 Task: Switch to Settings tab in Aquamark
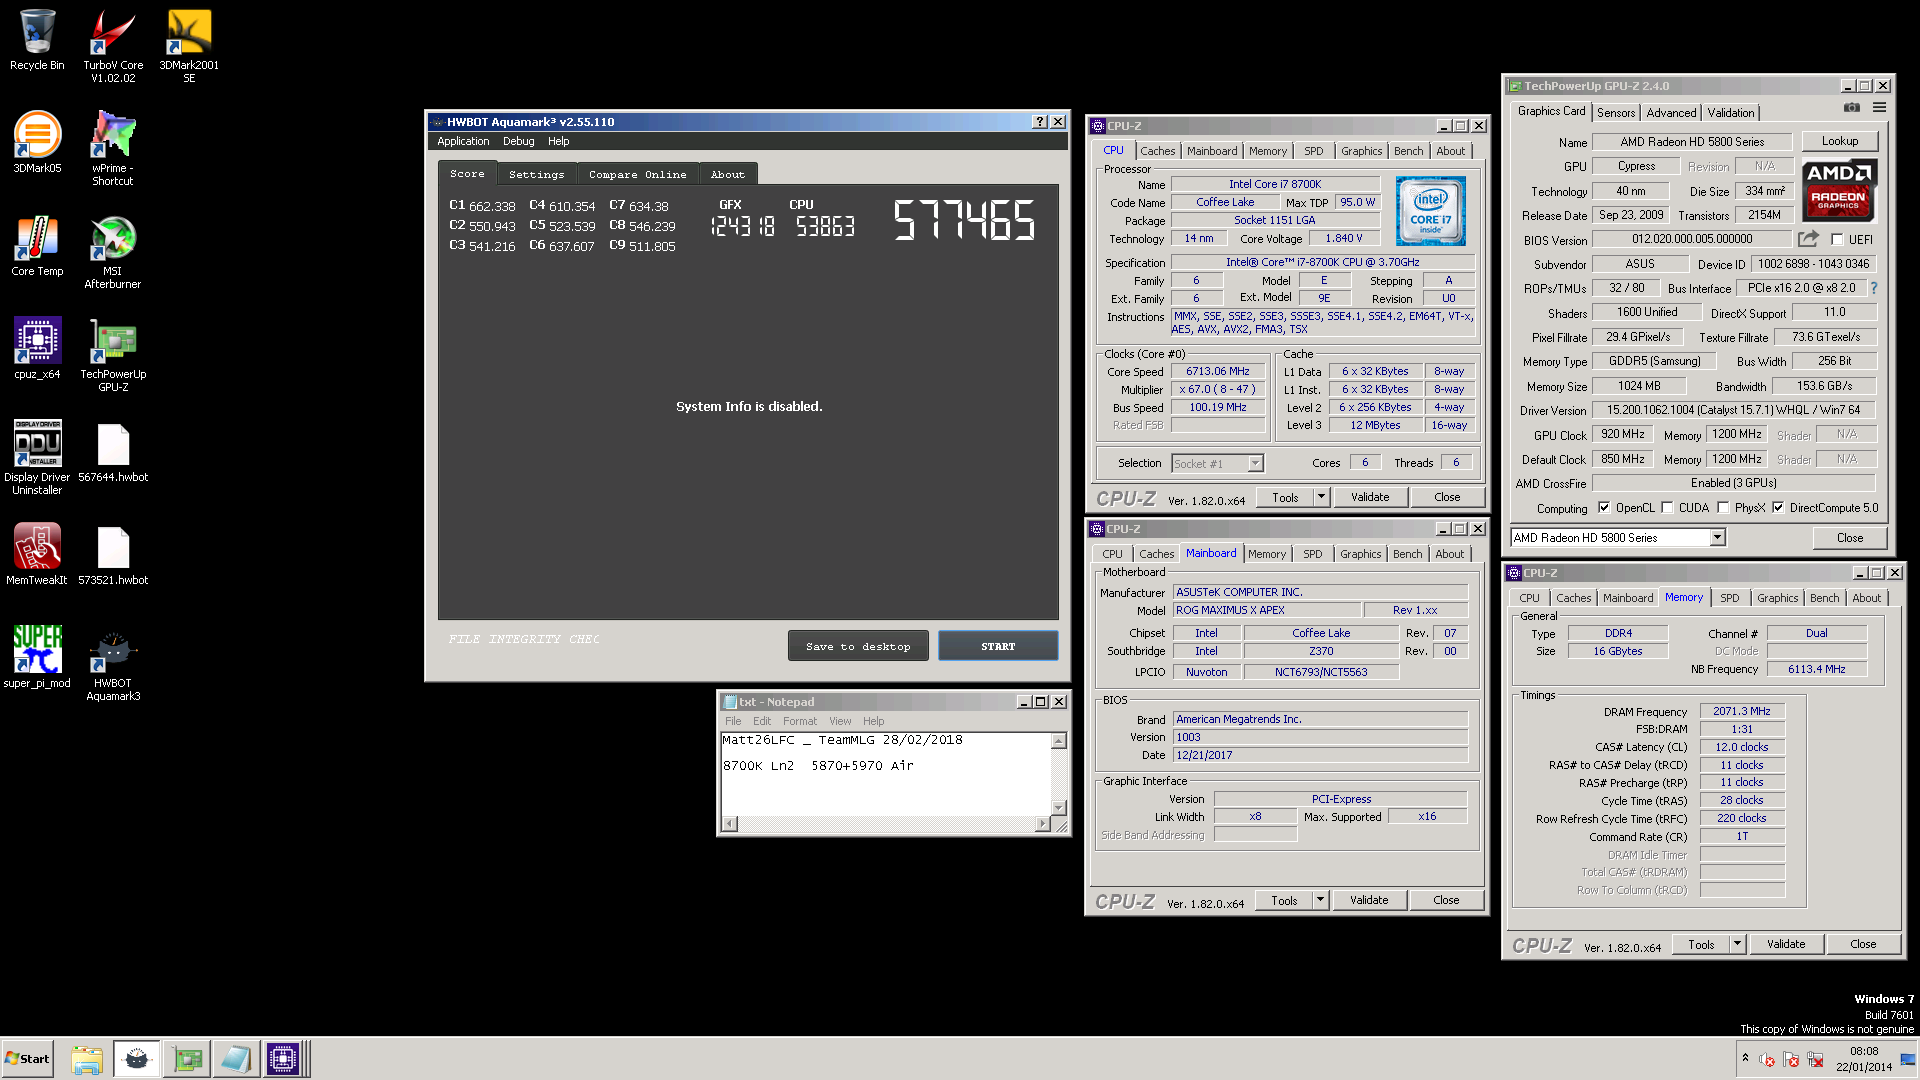[537, 174]
